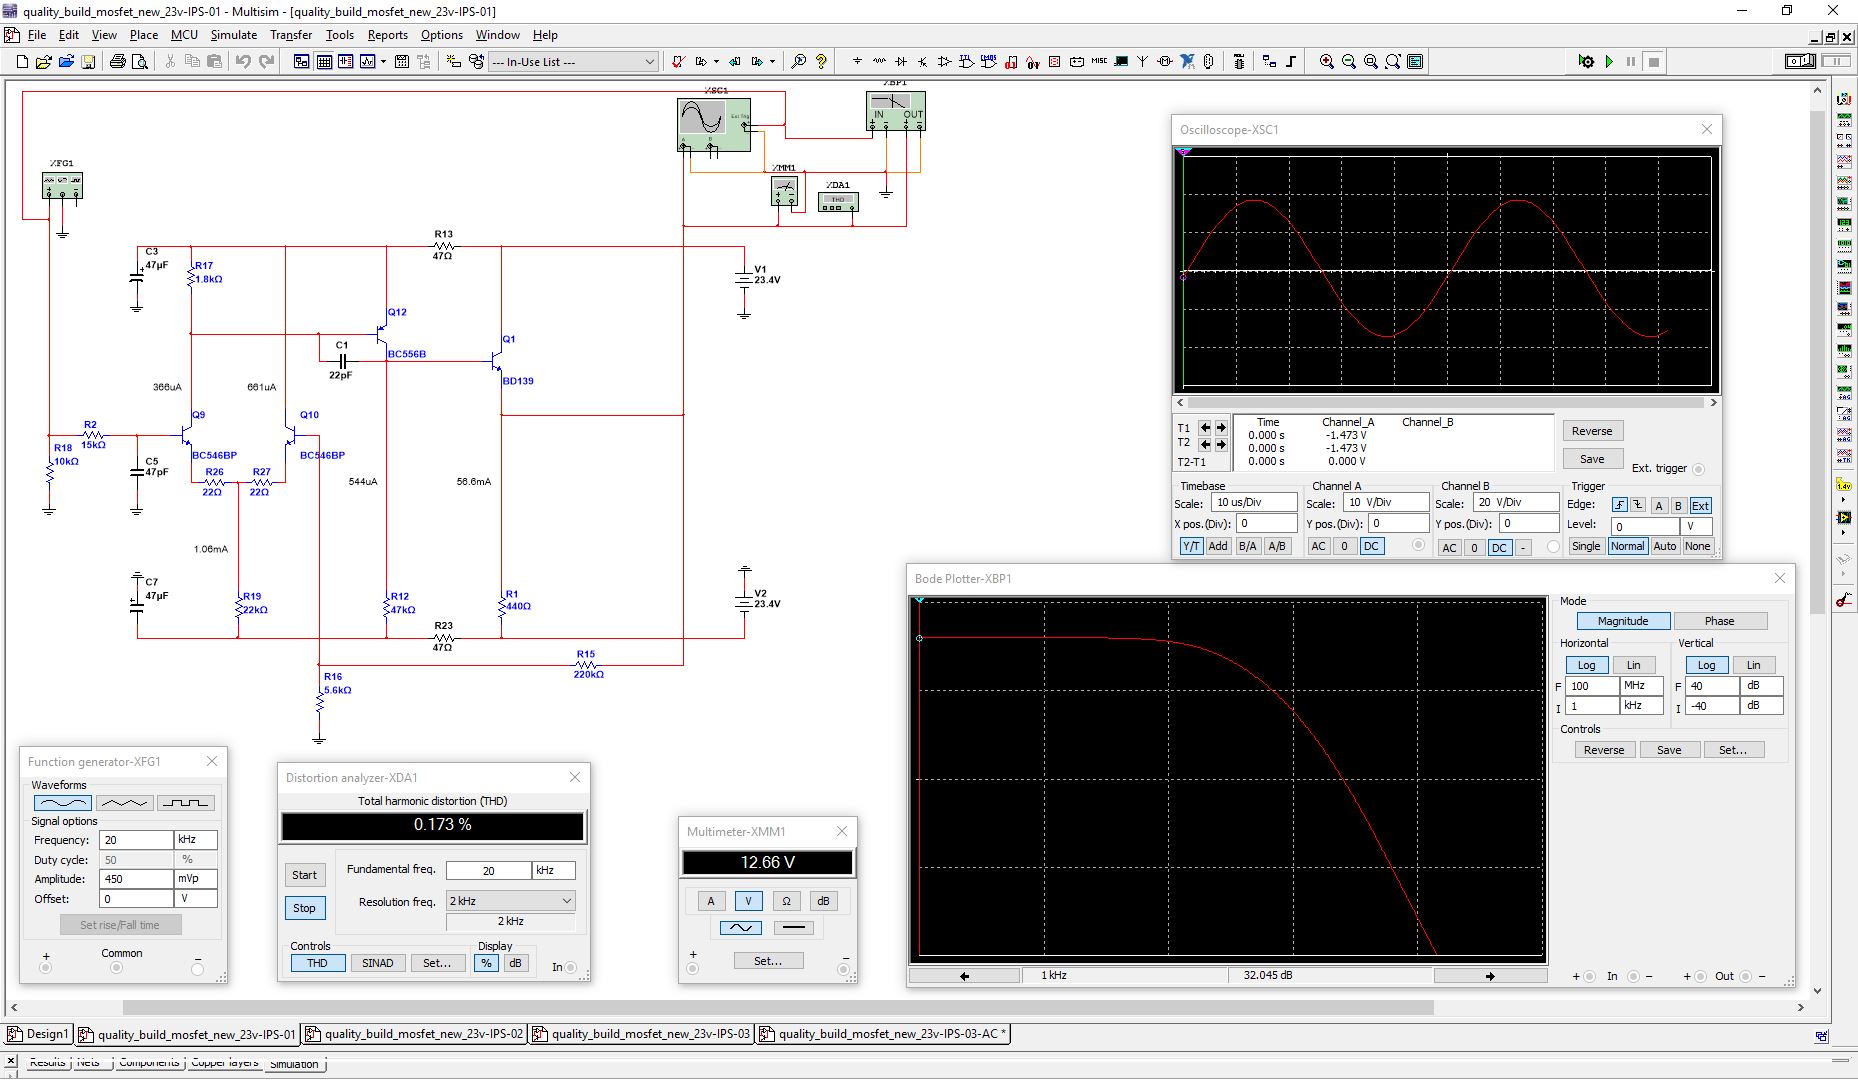Image resolution: width=1858 pixels, height=1080 pixels.
Task: Open the Reports menu
Action: (388, 35)
